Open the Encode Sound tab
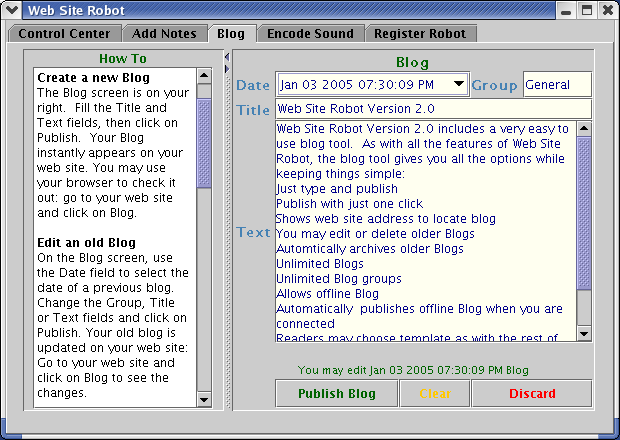The image size is (620, 440). coord(310,34)
